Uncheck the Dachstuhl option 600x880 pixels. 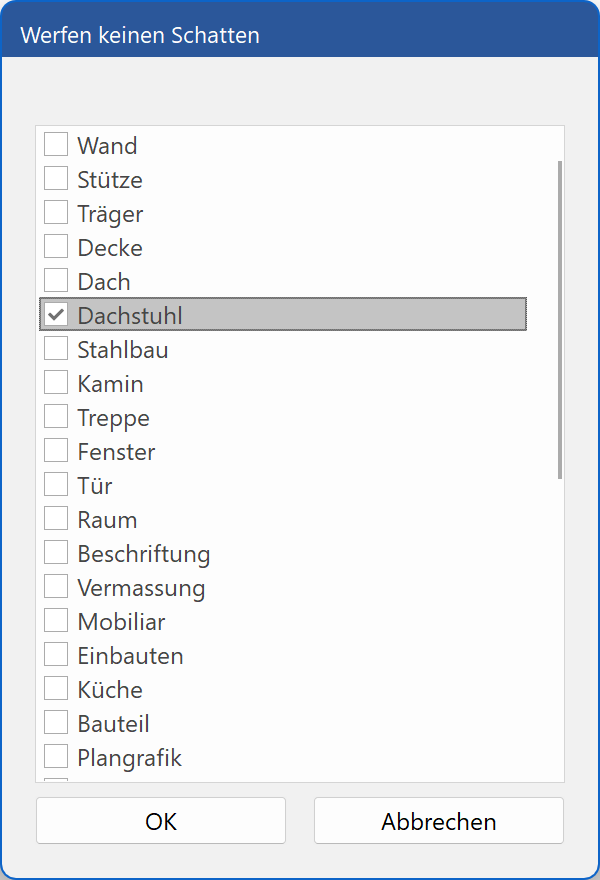[56, 314]
